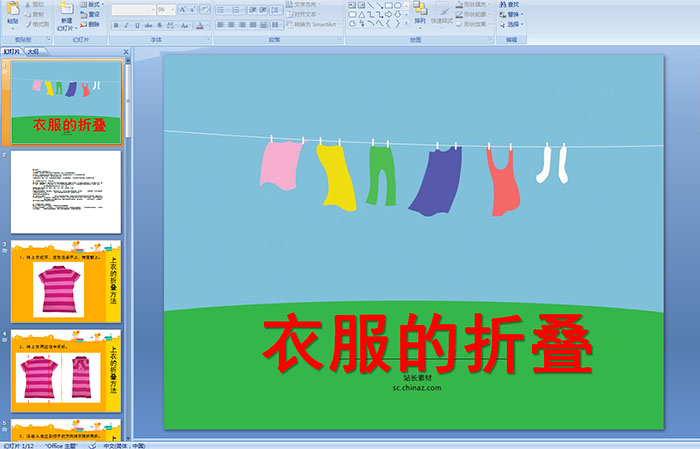Click the Increase Font Size icon
The height and width of the screenshot is (449, 700).
pos(182,10)
